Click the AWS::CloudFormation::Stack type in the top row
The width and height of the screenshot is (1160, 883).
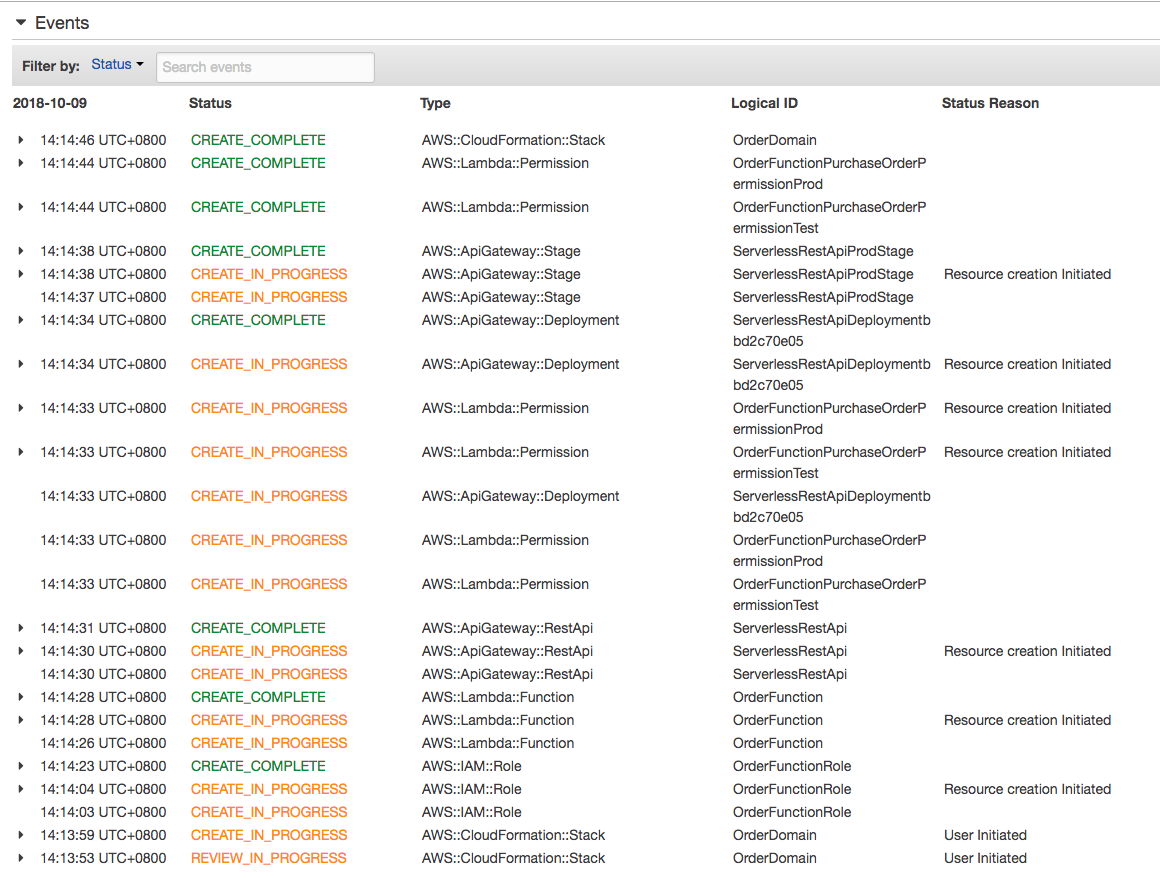click(513, 140)
